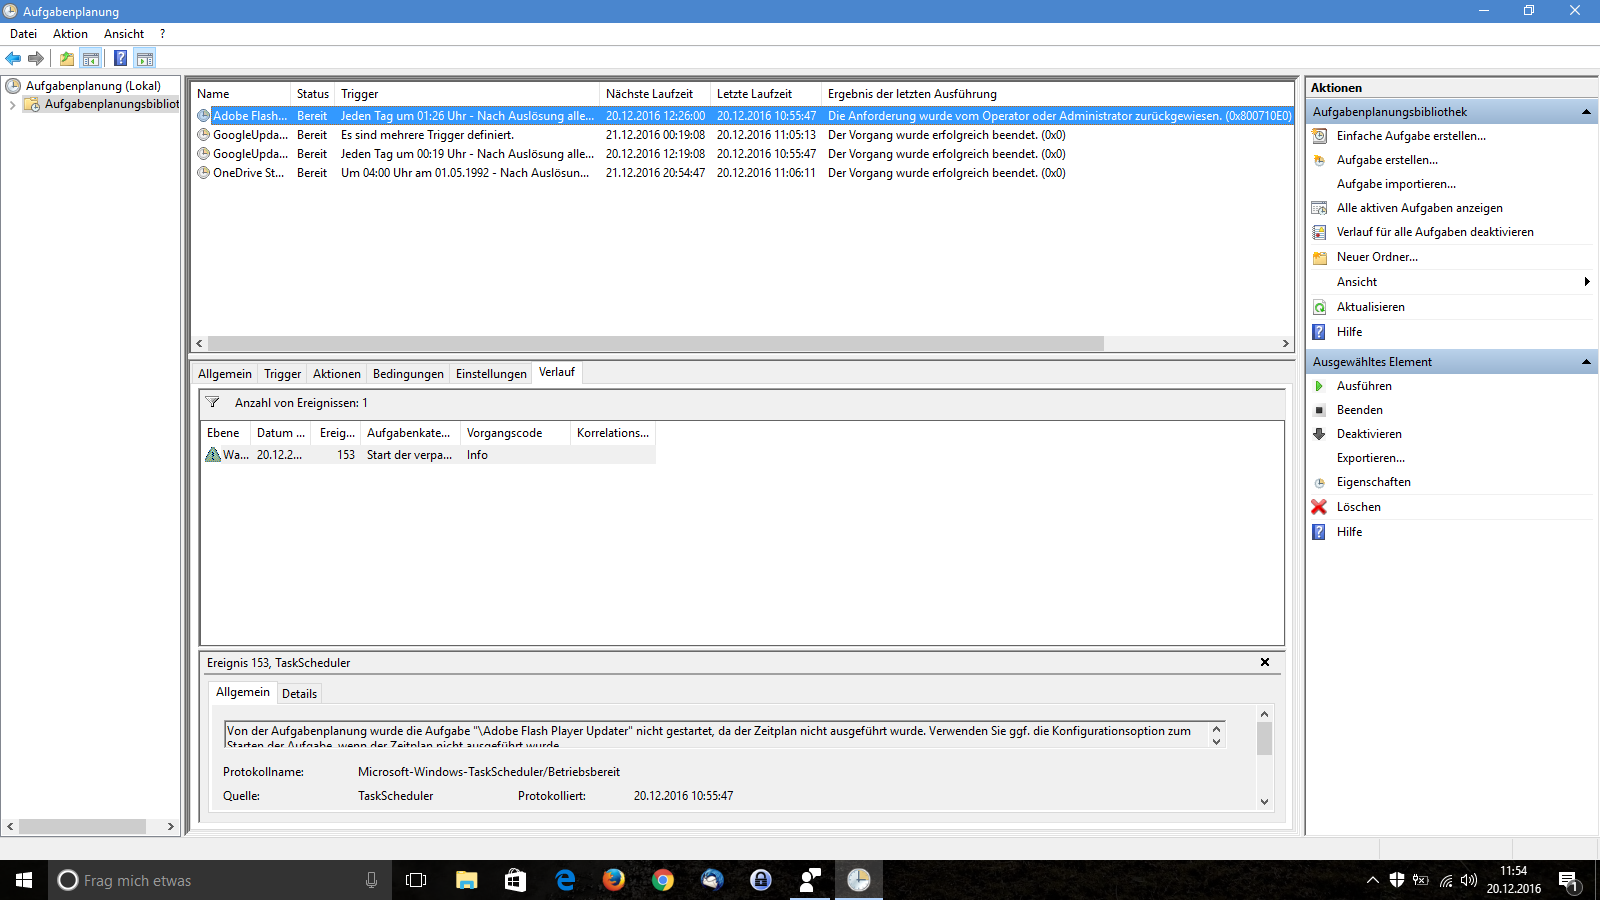This screenshot has height=900, width=1600.
Task: Click the clock icon of Adobe Flash task
Action: point(204,116)
